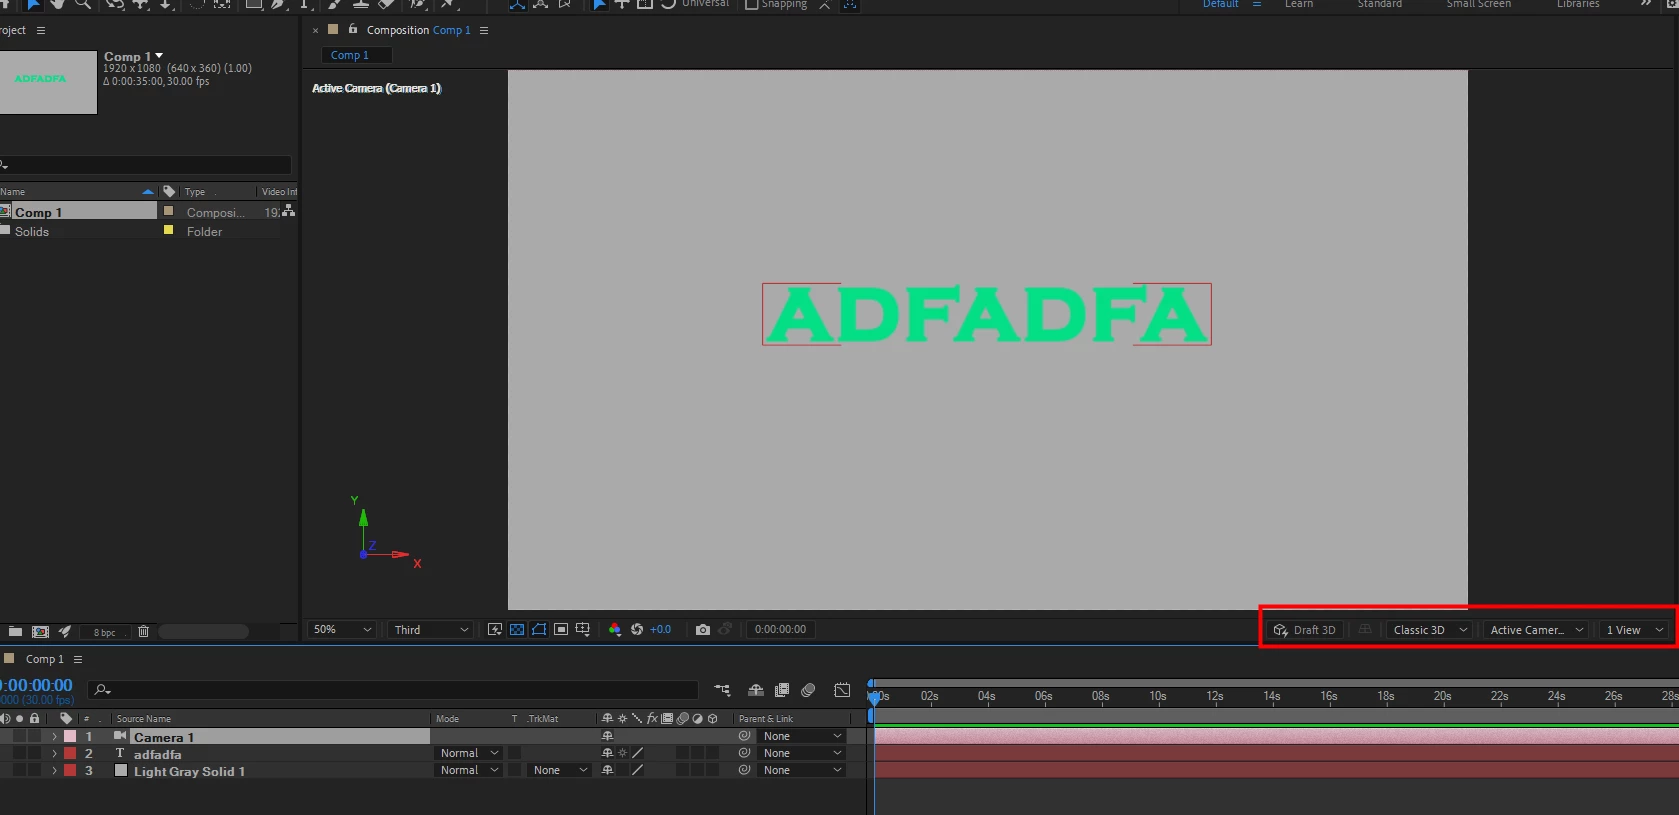Select the Brush tool
Image resolution: width=1679 pixels, height=815 pixels.
[x=335, y=4]
